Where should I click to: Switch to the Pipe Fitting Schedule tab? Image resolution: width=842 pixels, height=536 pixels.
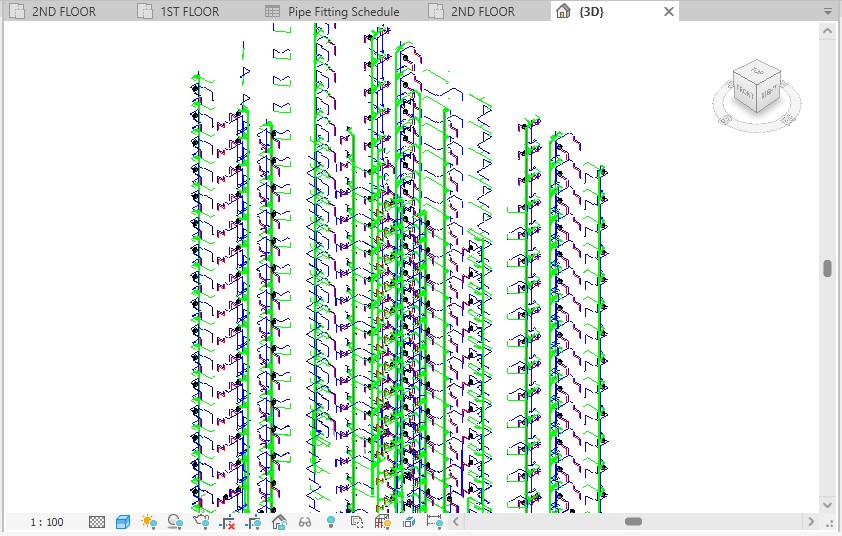tap(333, 11)
